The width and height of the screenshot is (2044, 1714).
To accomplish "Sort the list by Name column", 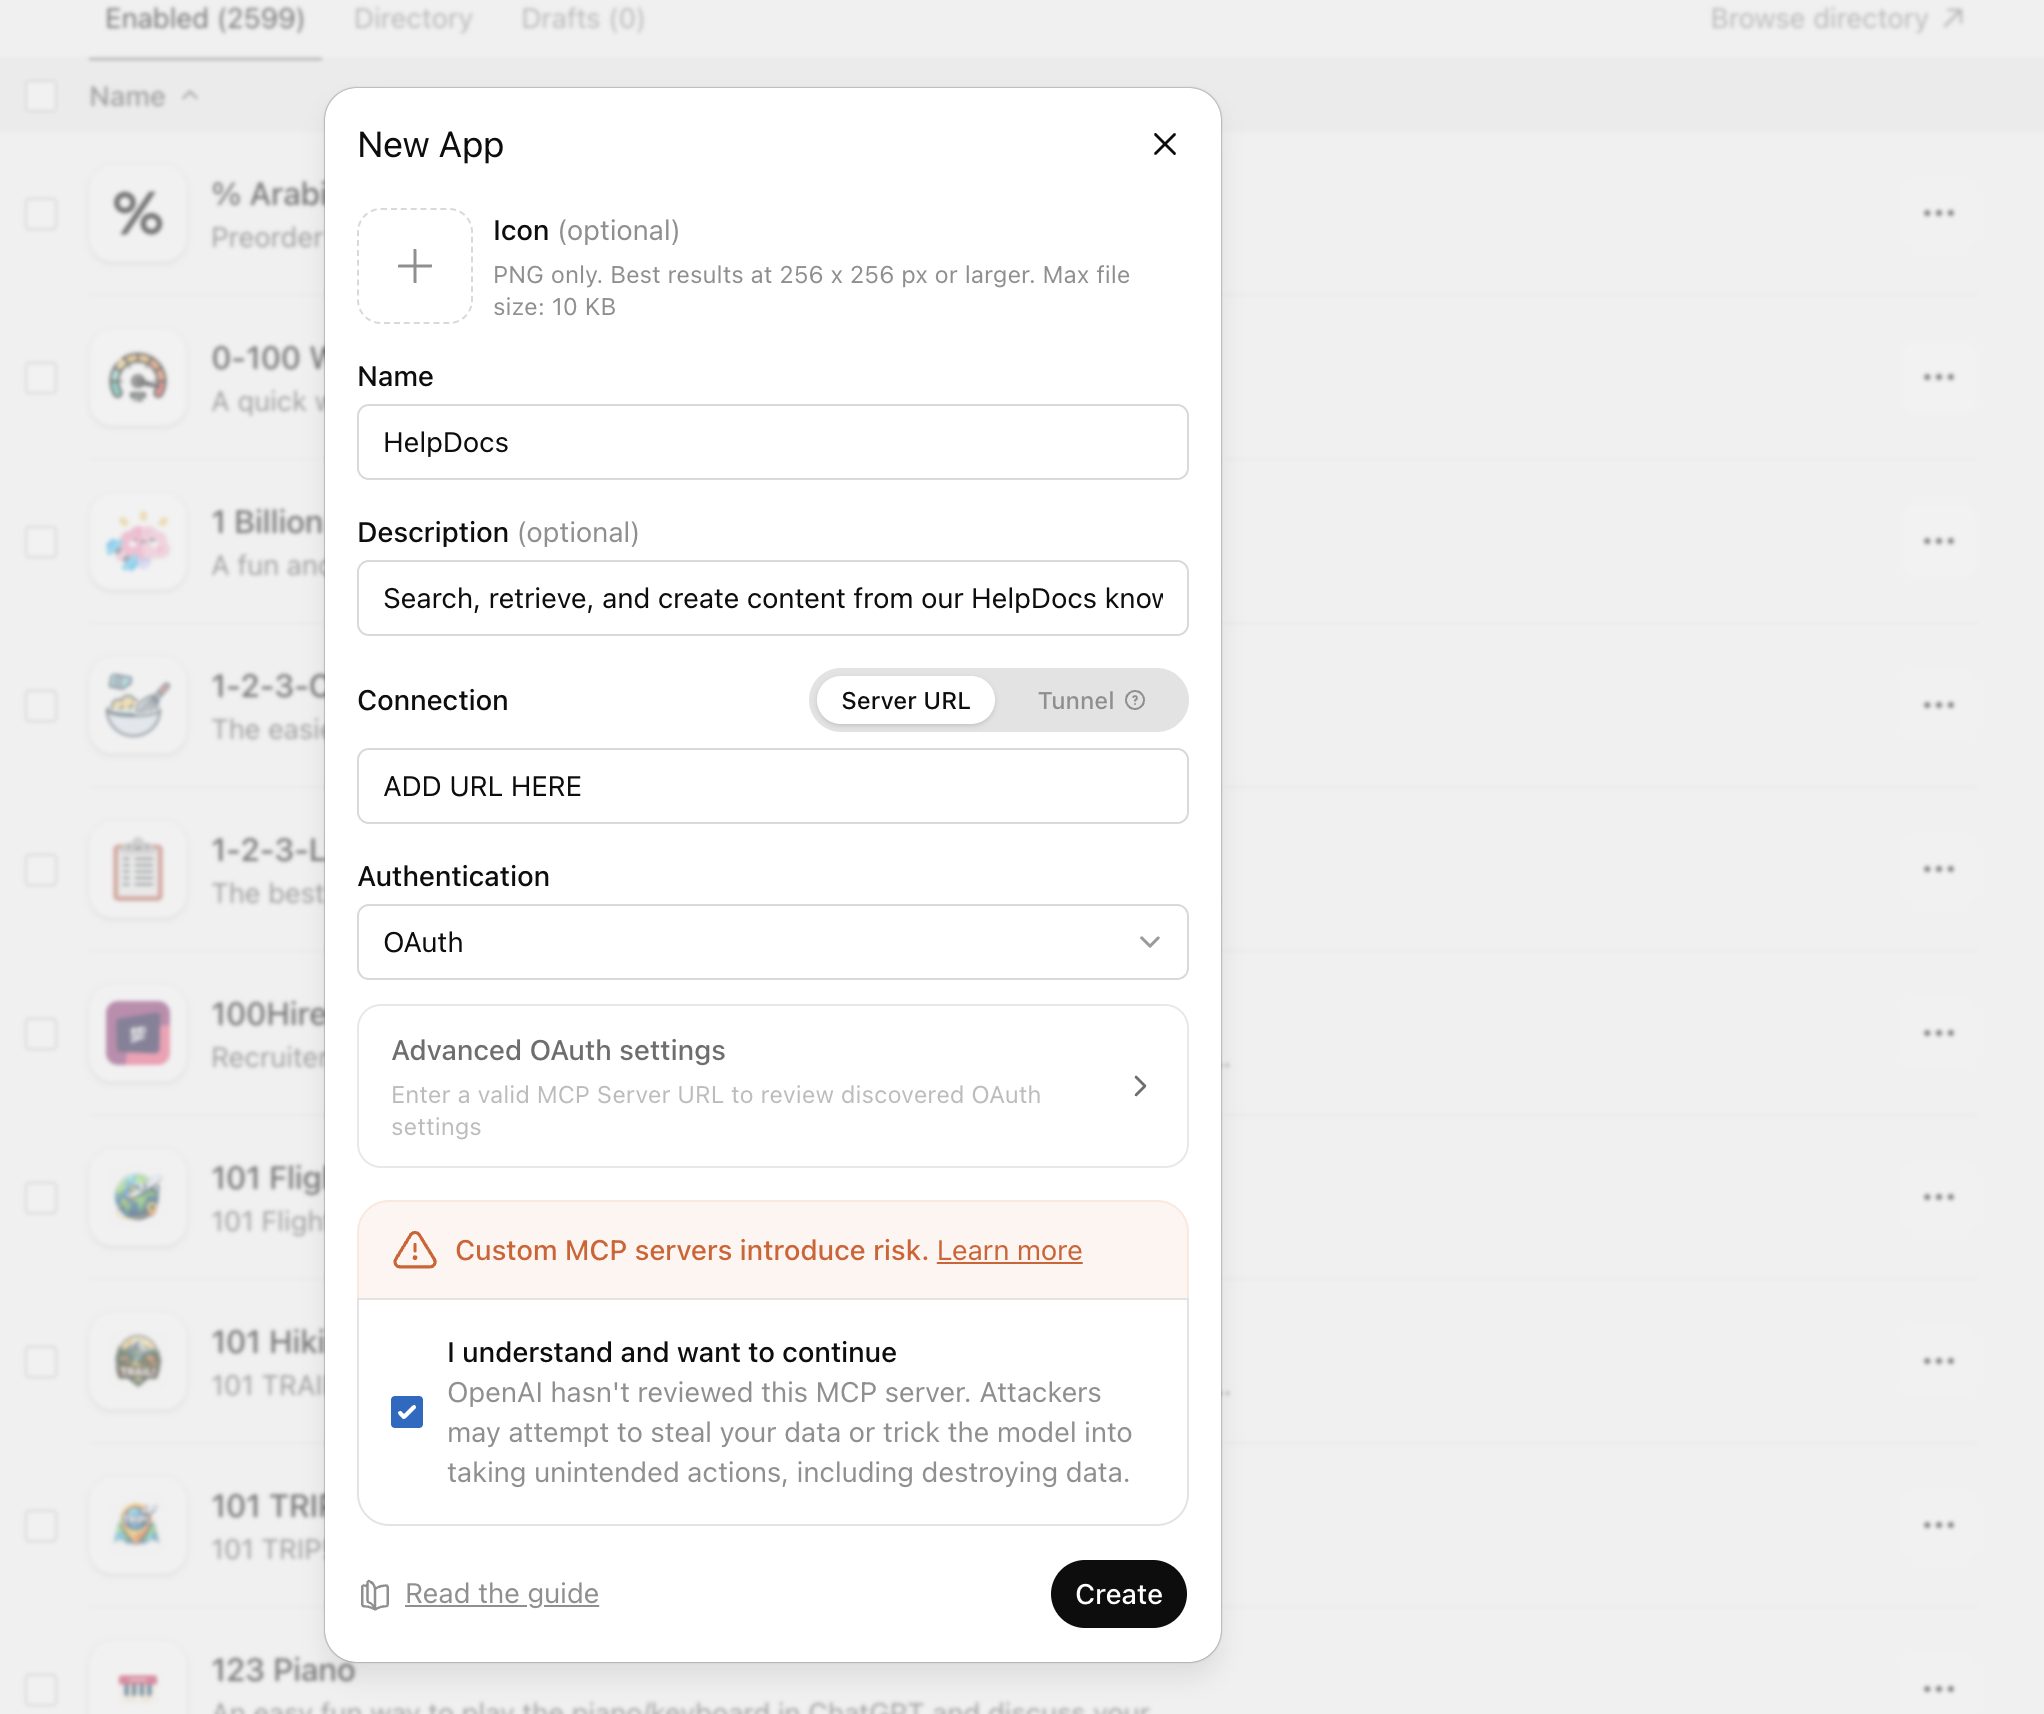I will pos(144,97).
